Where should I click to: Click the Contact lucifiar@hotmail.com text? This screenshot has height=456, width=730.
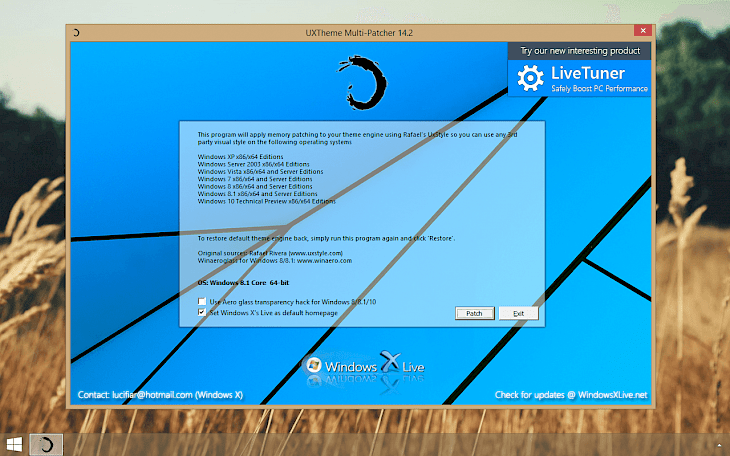coord(160,395)
